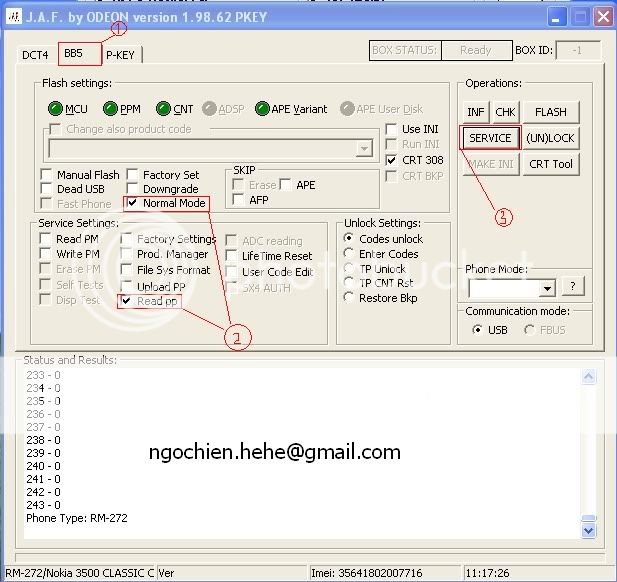The image size is (617, 582).
Task: Check the Read PM option
Action: pyautogui.click(x=45, y=238)
